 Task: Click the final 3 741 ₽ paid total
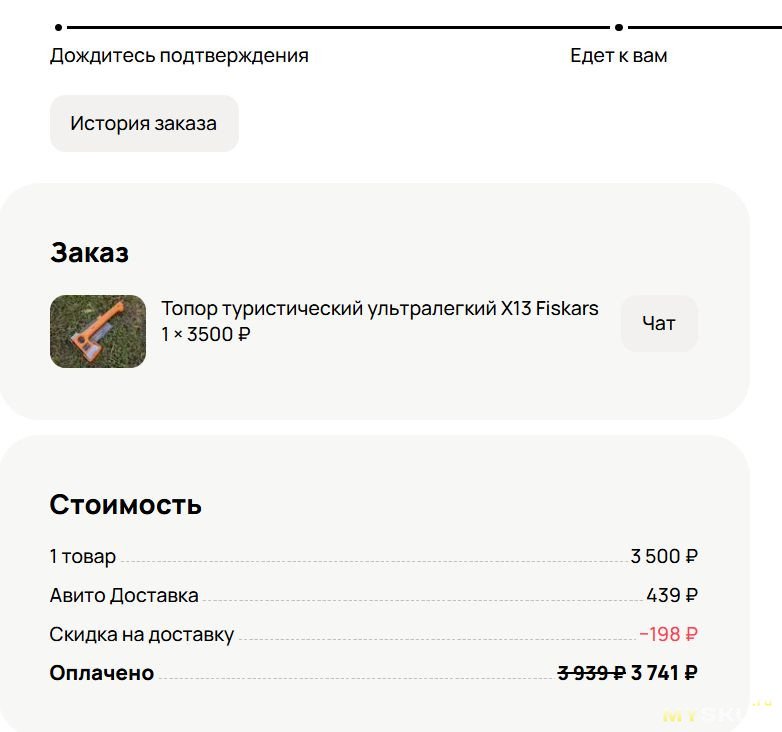tap(664, 673)
